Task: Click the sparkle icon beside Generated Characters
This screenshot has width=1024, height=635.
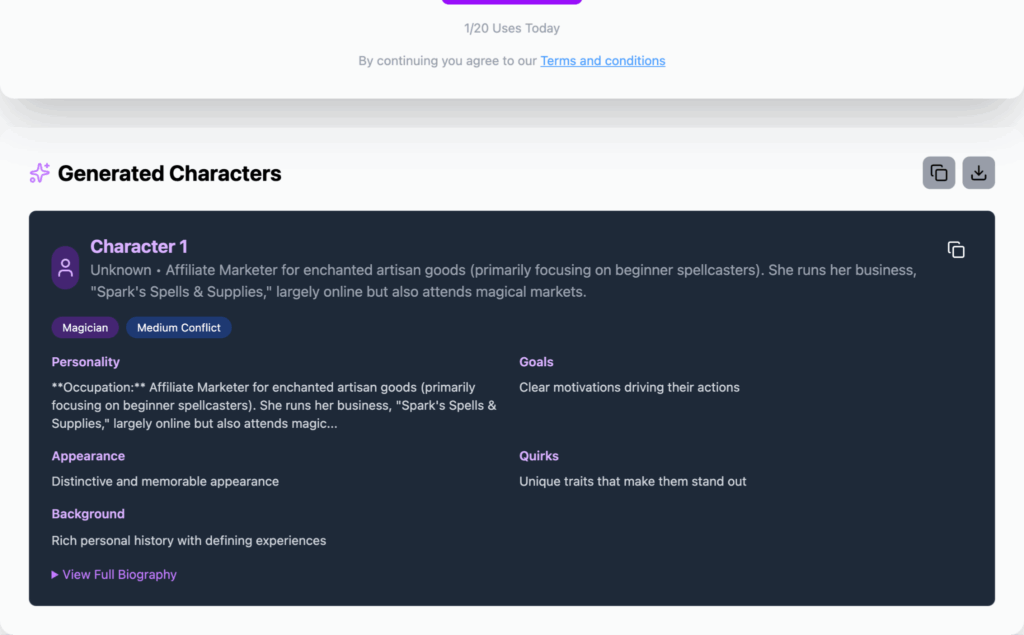Action: point(40,173)
